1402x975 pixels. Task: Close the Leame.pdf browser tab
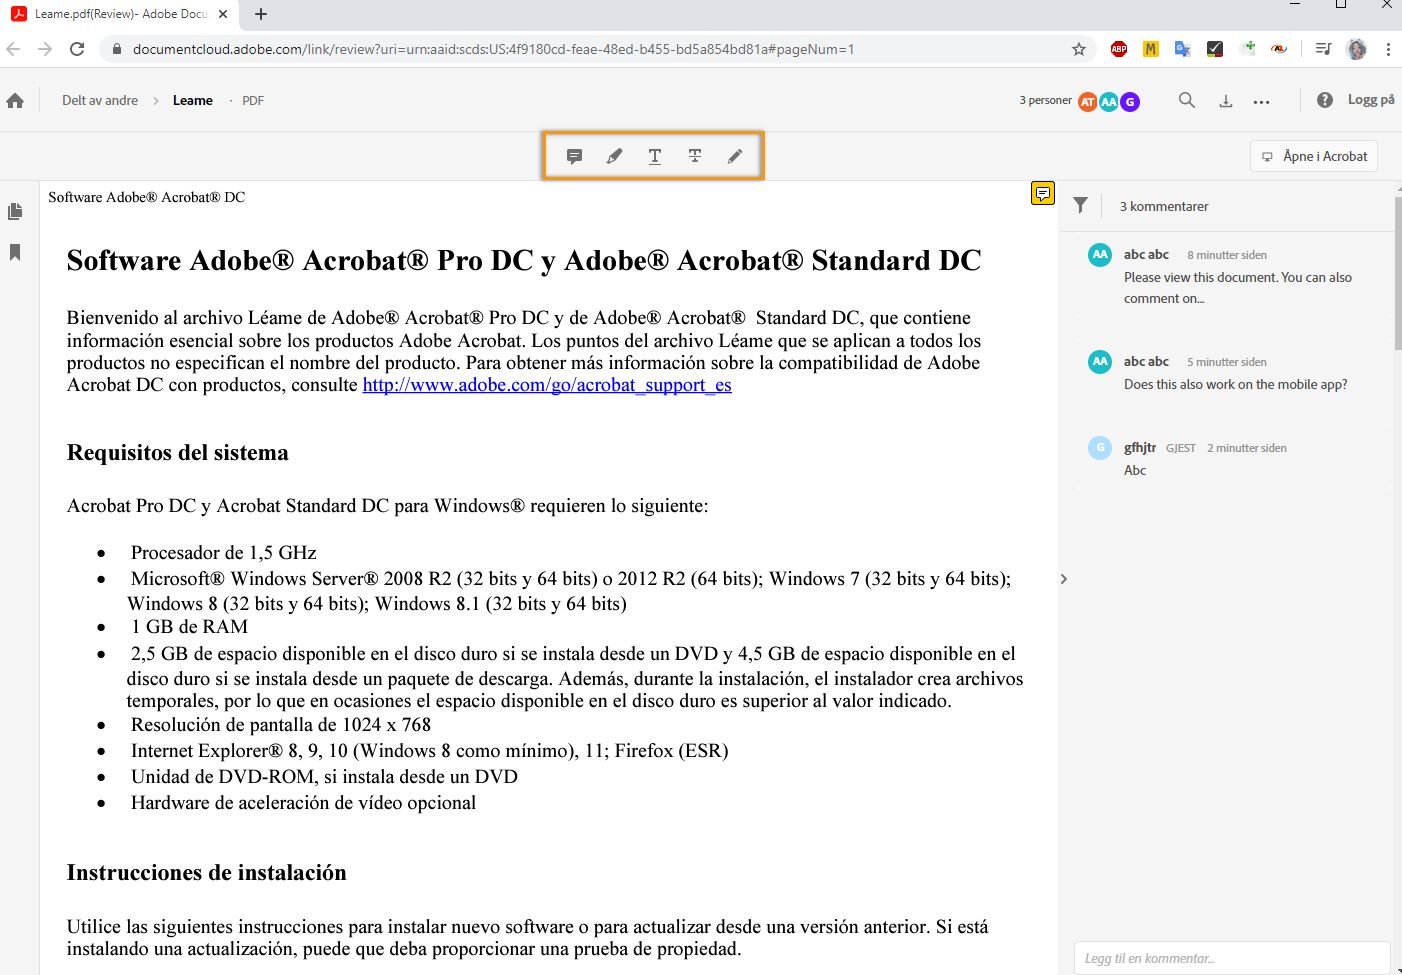(223, 14)
